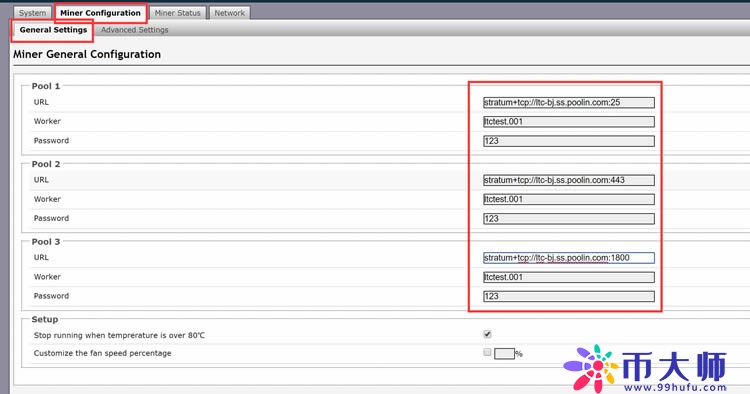This screenshot has height=394, width=750.
Task: Click the Pool 1 Password field
Action: [x=569, y=141]
